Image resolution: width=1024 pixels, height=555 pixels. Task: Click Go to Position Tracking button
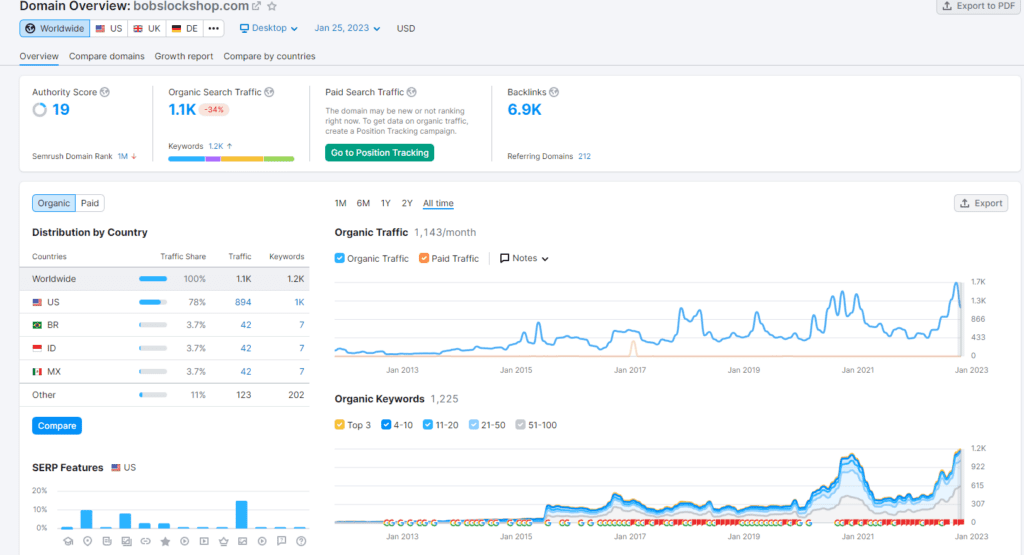(x=379, y=152)
